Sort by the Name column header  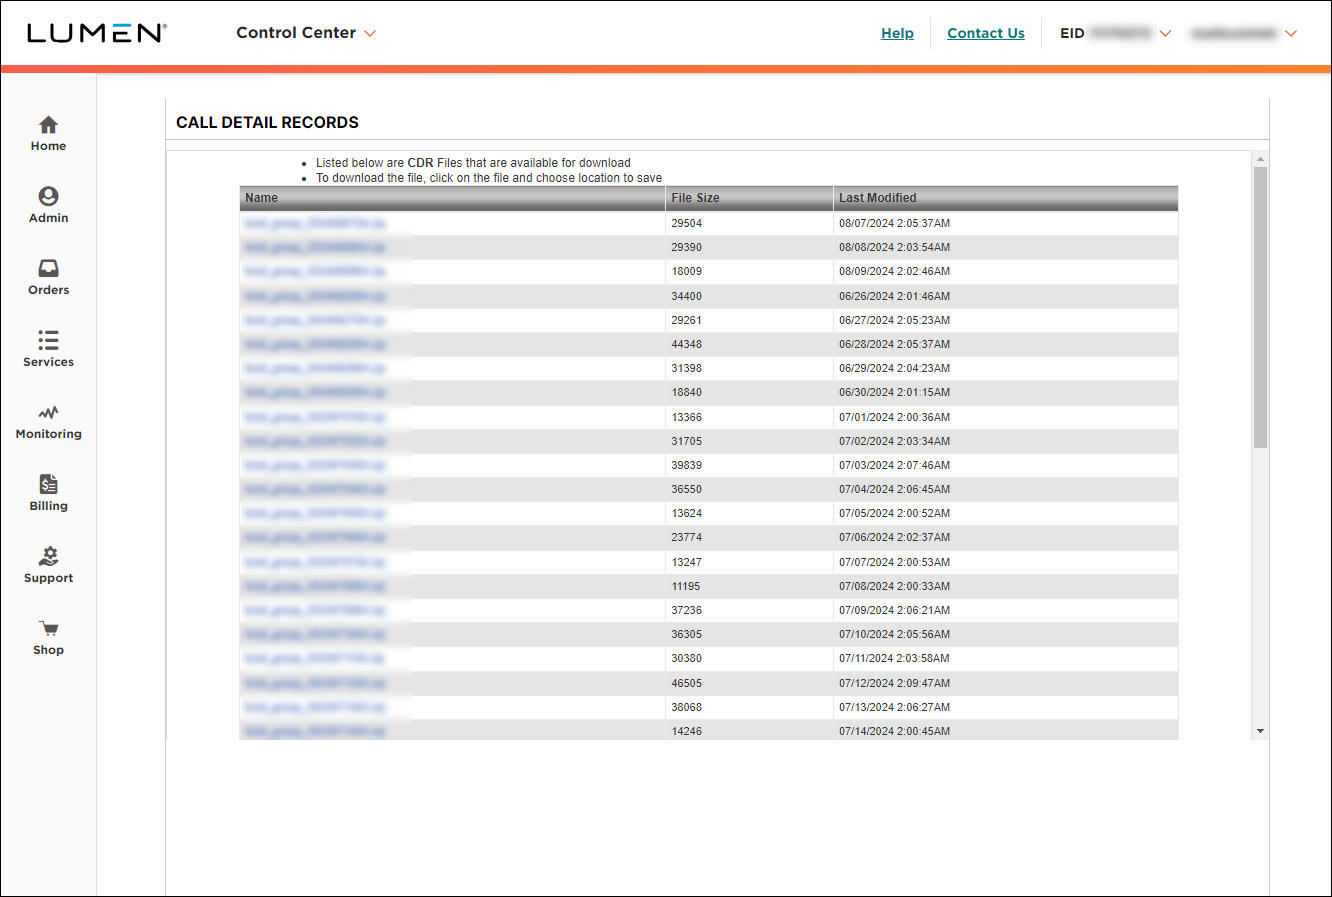[262, 198]
